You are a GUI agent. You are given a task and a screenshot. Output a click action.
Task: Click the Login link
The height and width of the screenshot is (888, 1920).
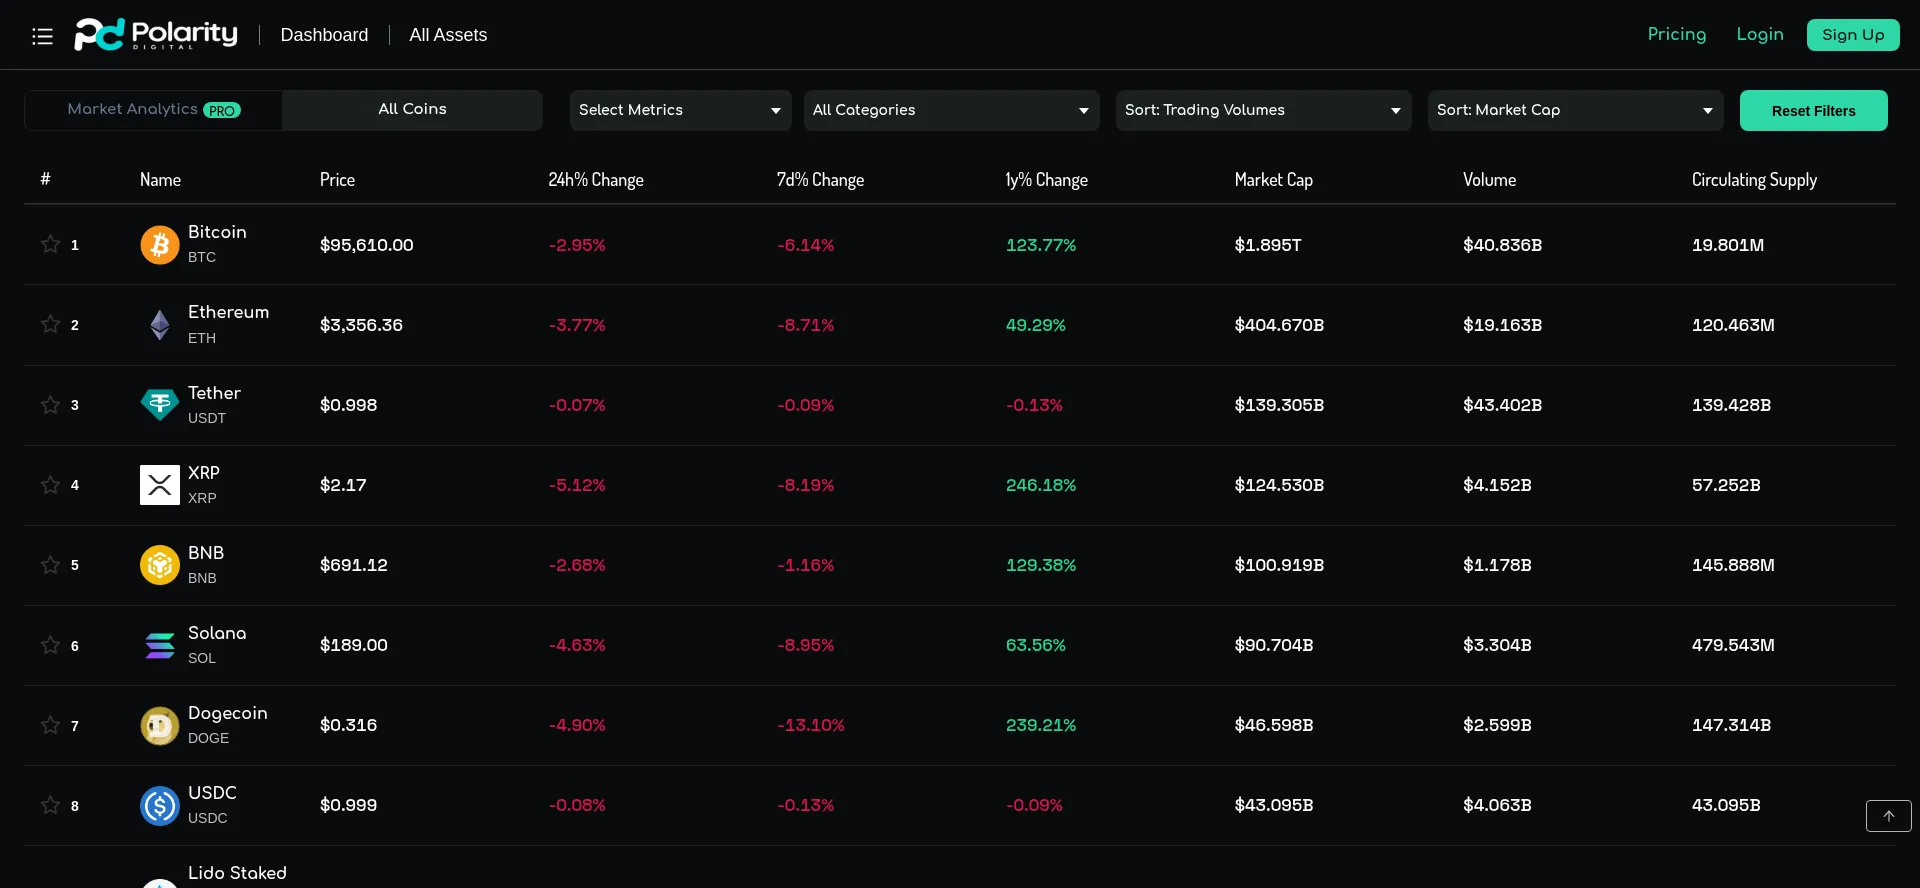point(1760,34)
